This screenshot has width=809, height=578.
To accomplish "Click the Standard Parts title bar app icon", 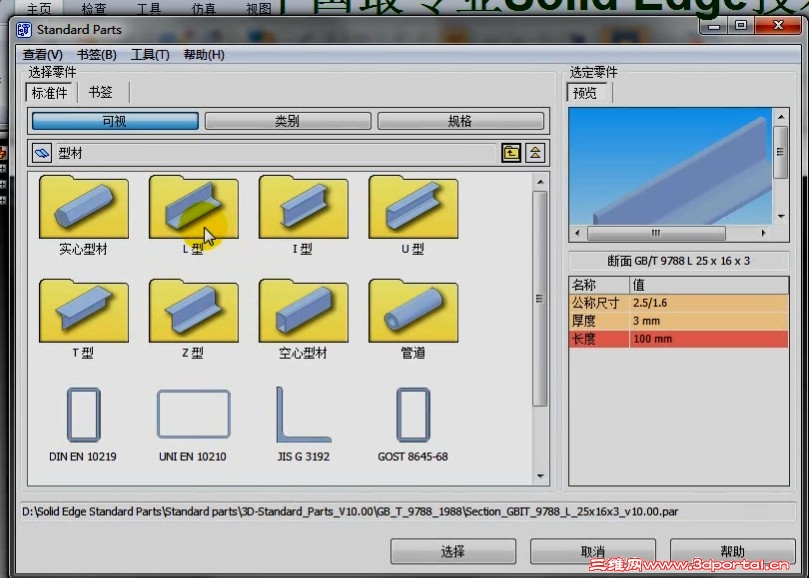I will click(x=24, y=29).
